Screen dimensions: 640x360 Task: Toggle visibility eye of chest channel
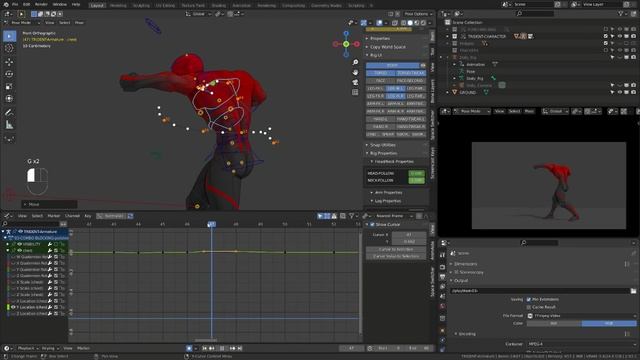tap(19, 251)
